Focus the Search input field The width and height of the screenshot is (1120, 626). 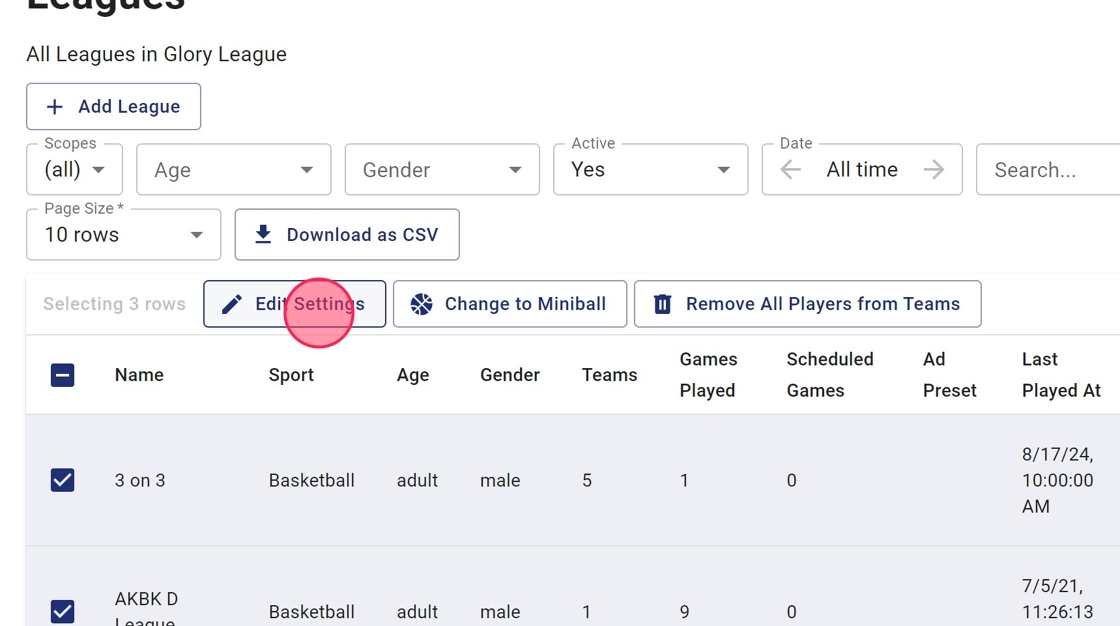(x=1050, y=170)
